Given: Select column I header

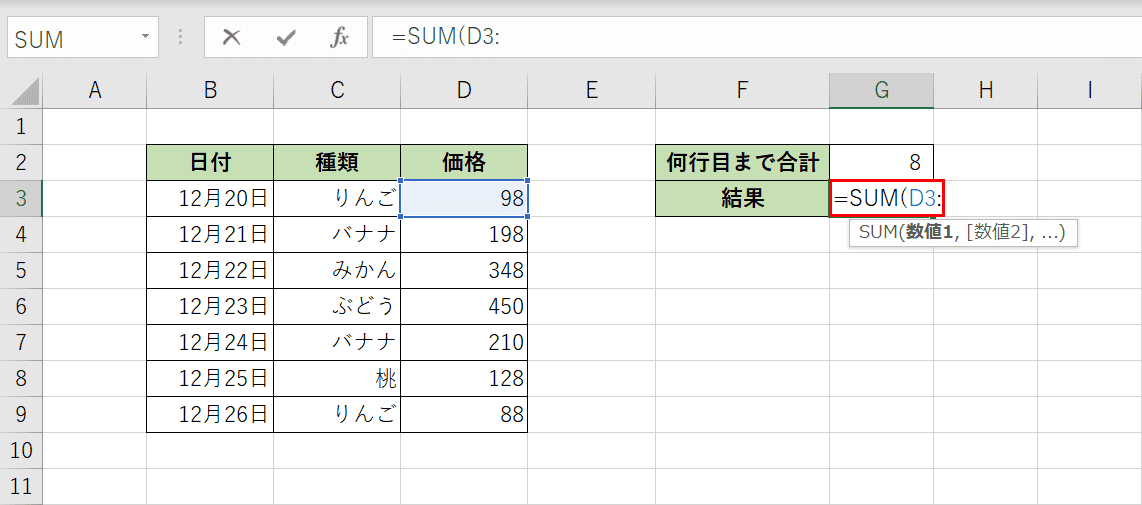Looking at the screenshot, I should [1090, 90].
